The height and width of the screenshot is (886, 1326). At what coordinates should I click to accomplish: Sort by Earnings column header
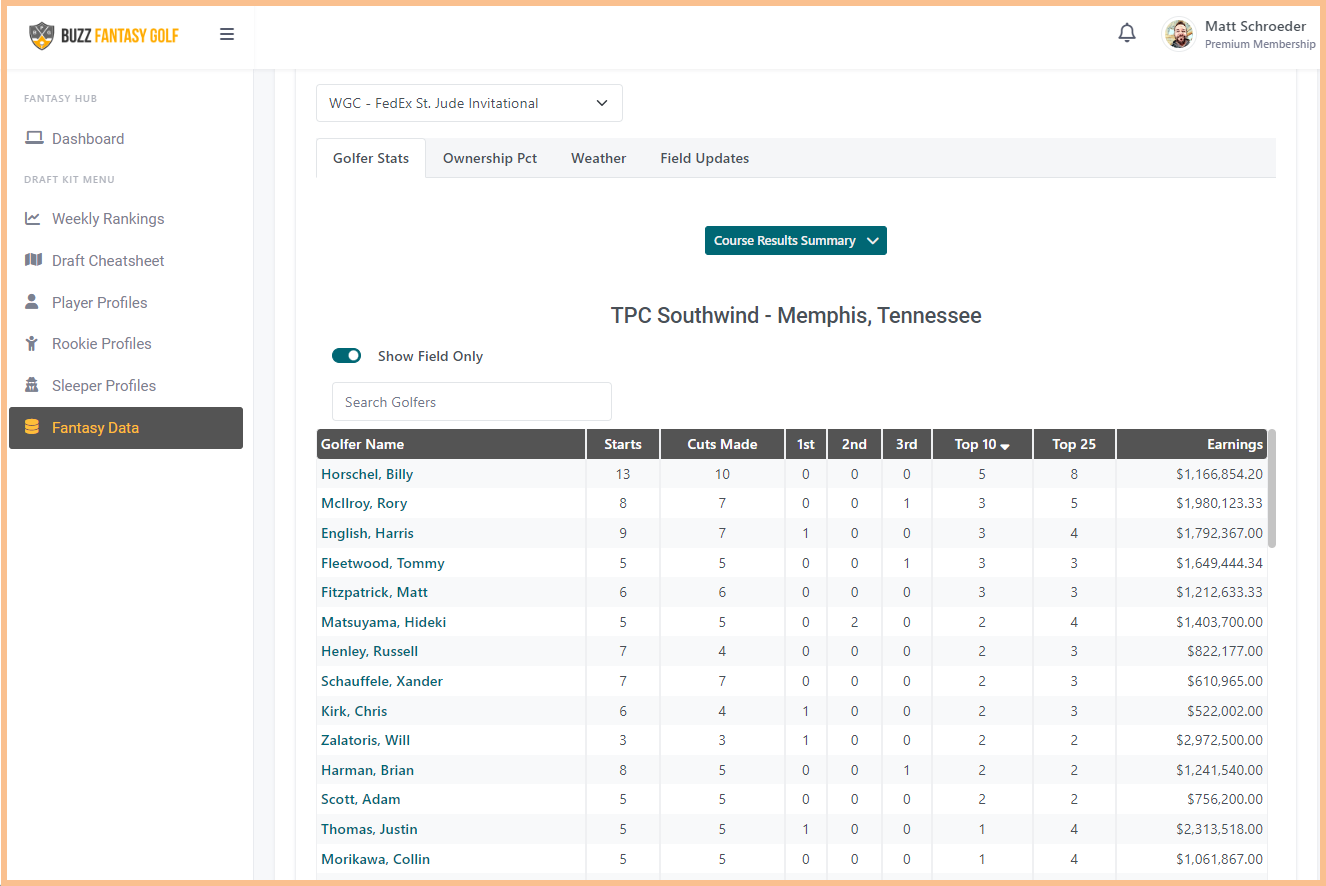coord(1192,444)
